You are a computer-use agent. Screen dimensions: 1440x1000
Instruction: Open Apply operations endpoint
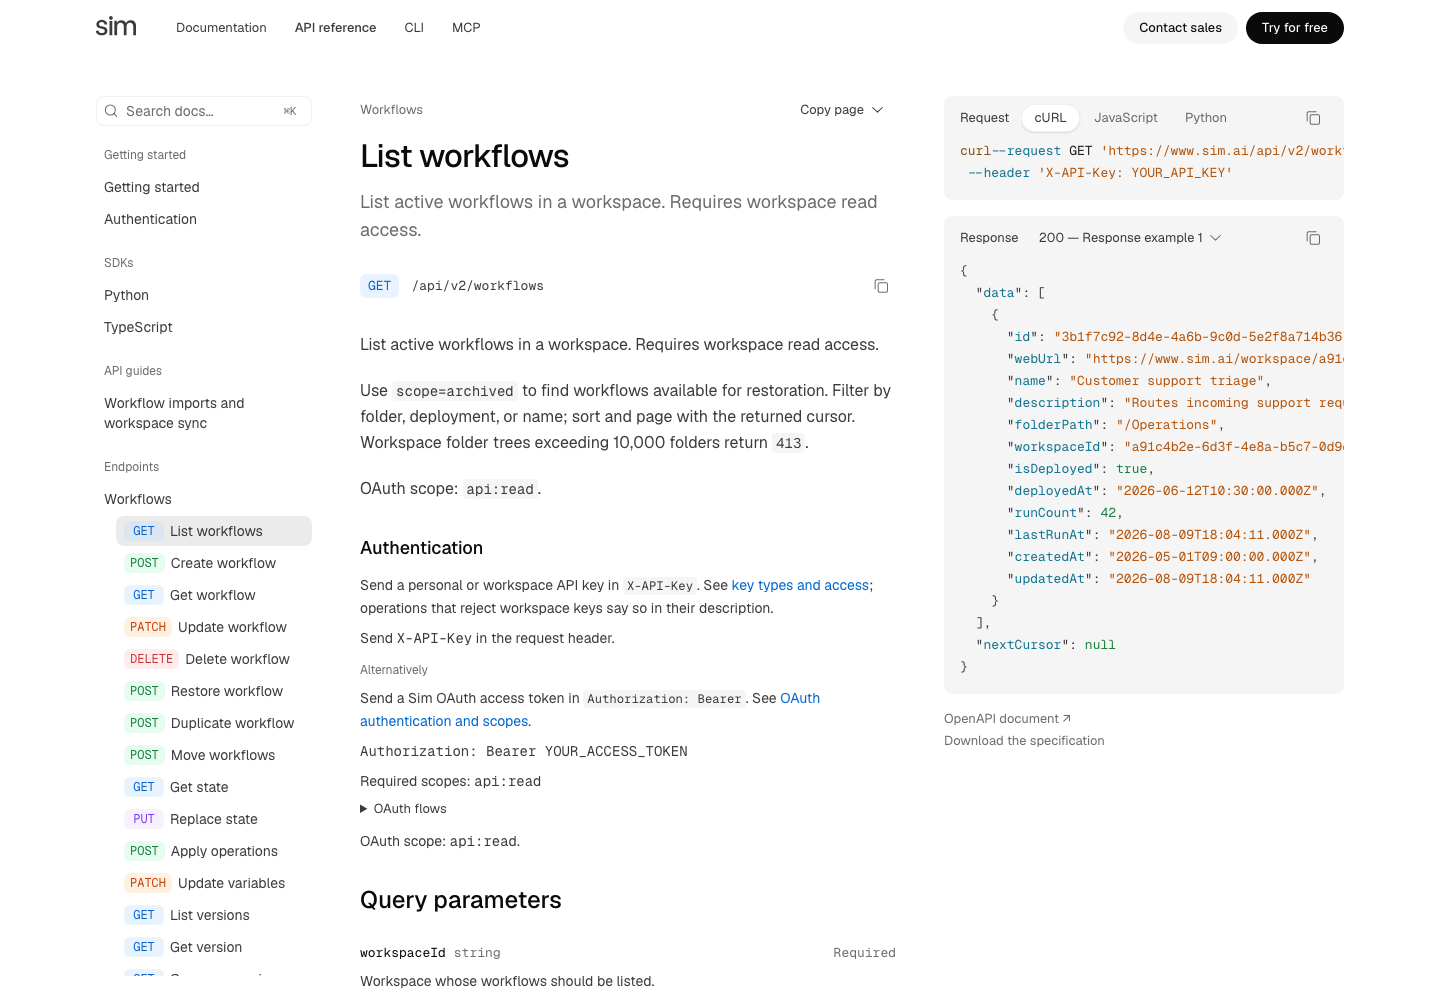(x=214, y=851)
